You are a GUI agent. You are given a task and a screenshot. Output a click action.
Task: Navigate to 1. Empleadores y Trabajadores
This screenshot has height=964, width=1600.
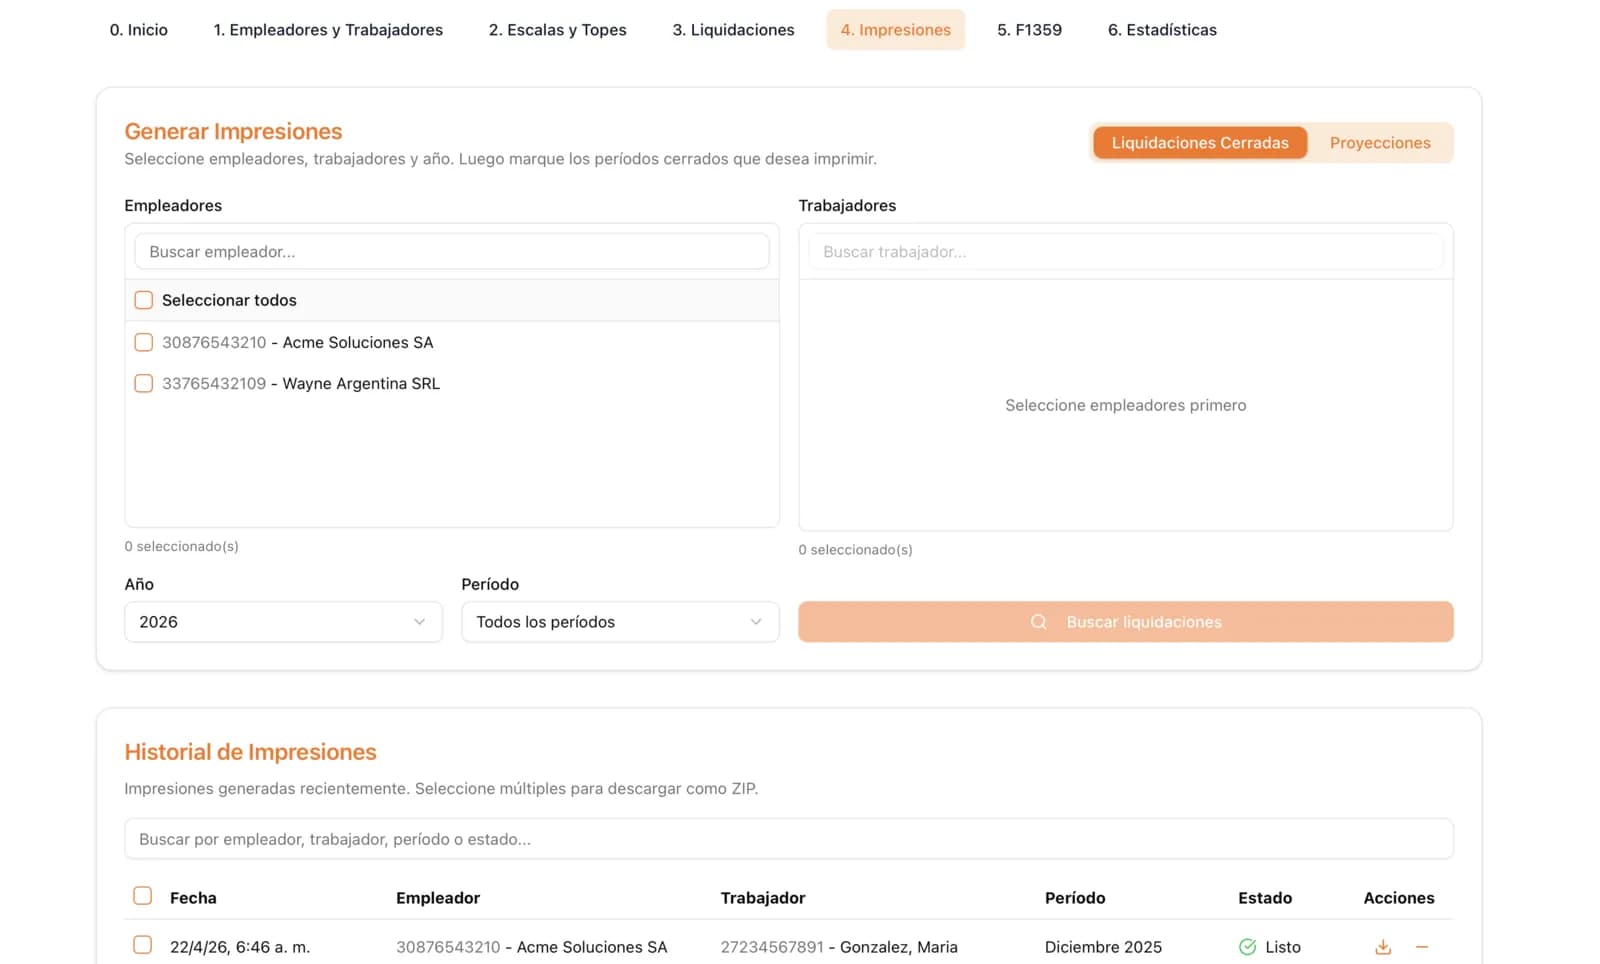(328, 30)
